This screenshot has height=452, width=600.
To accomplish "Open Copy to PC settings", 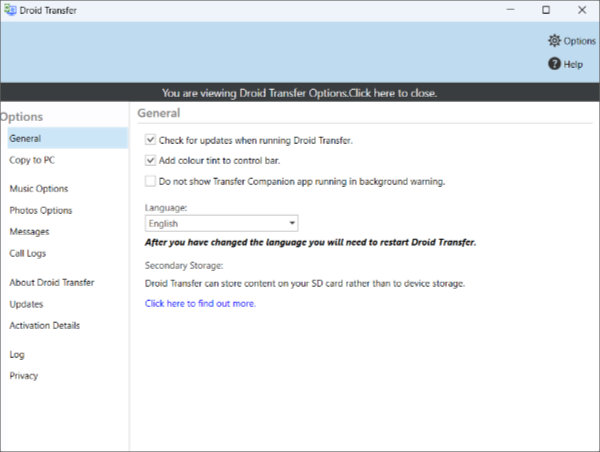I will point(32,160).
